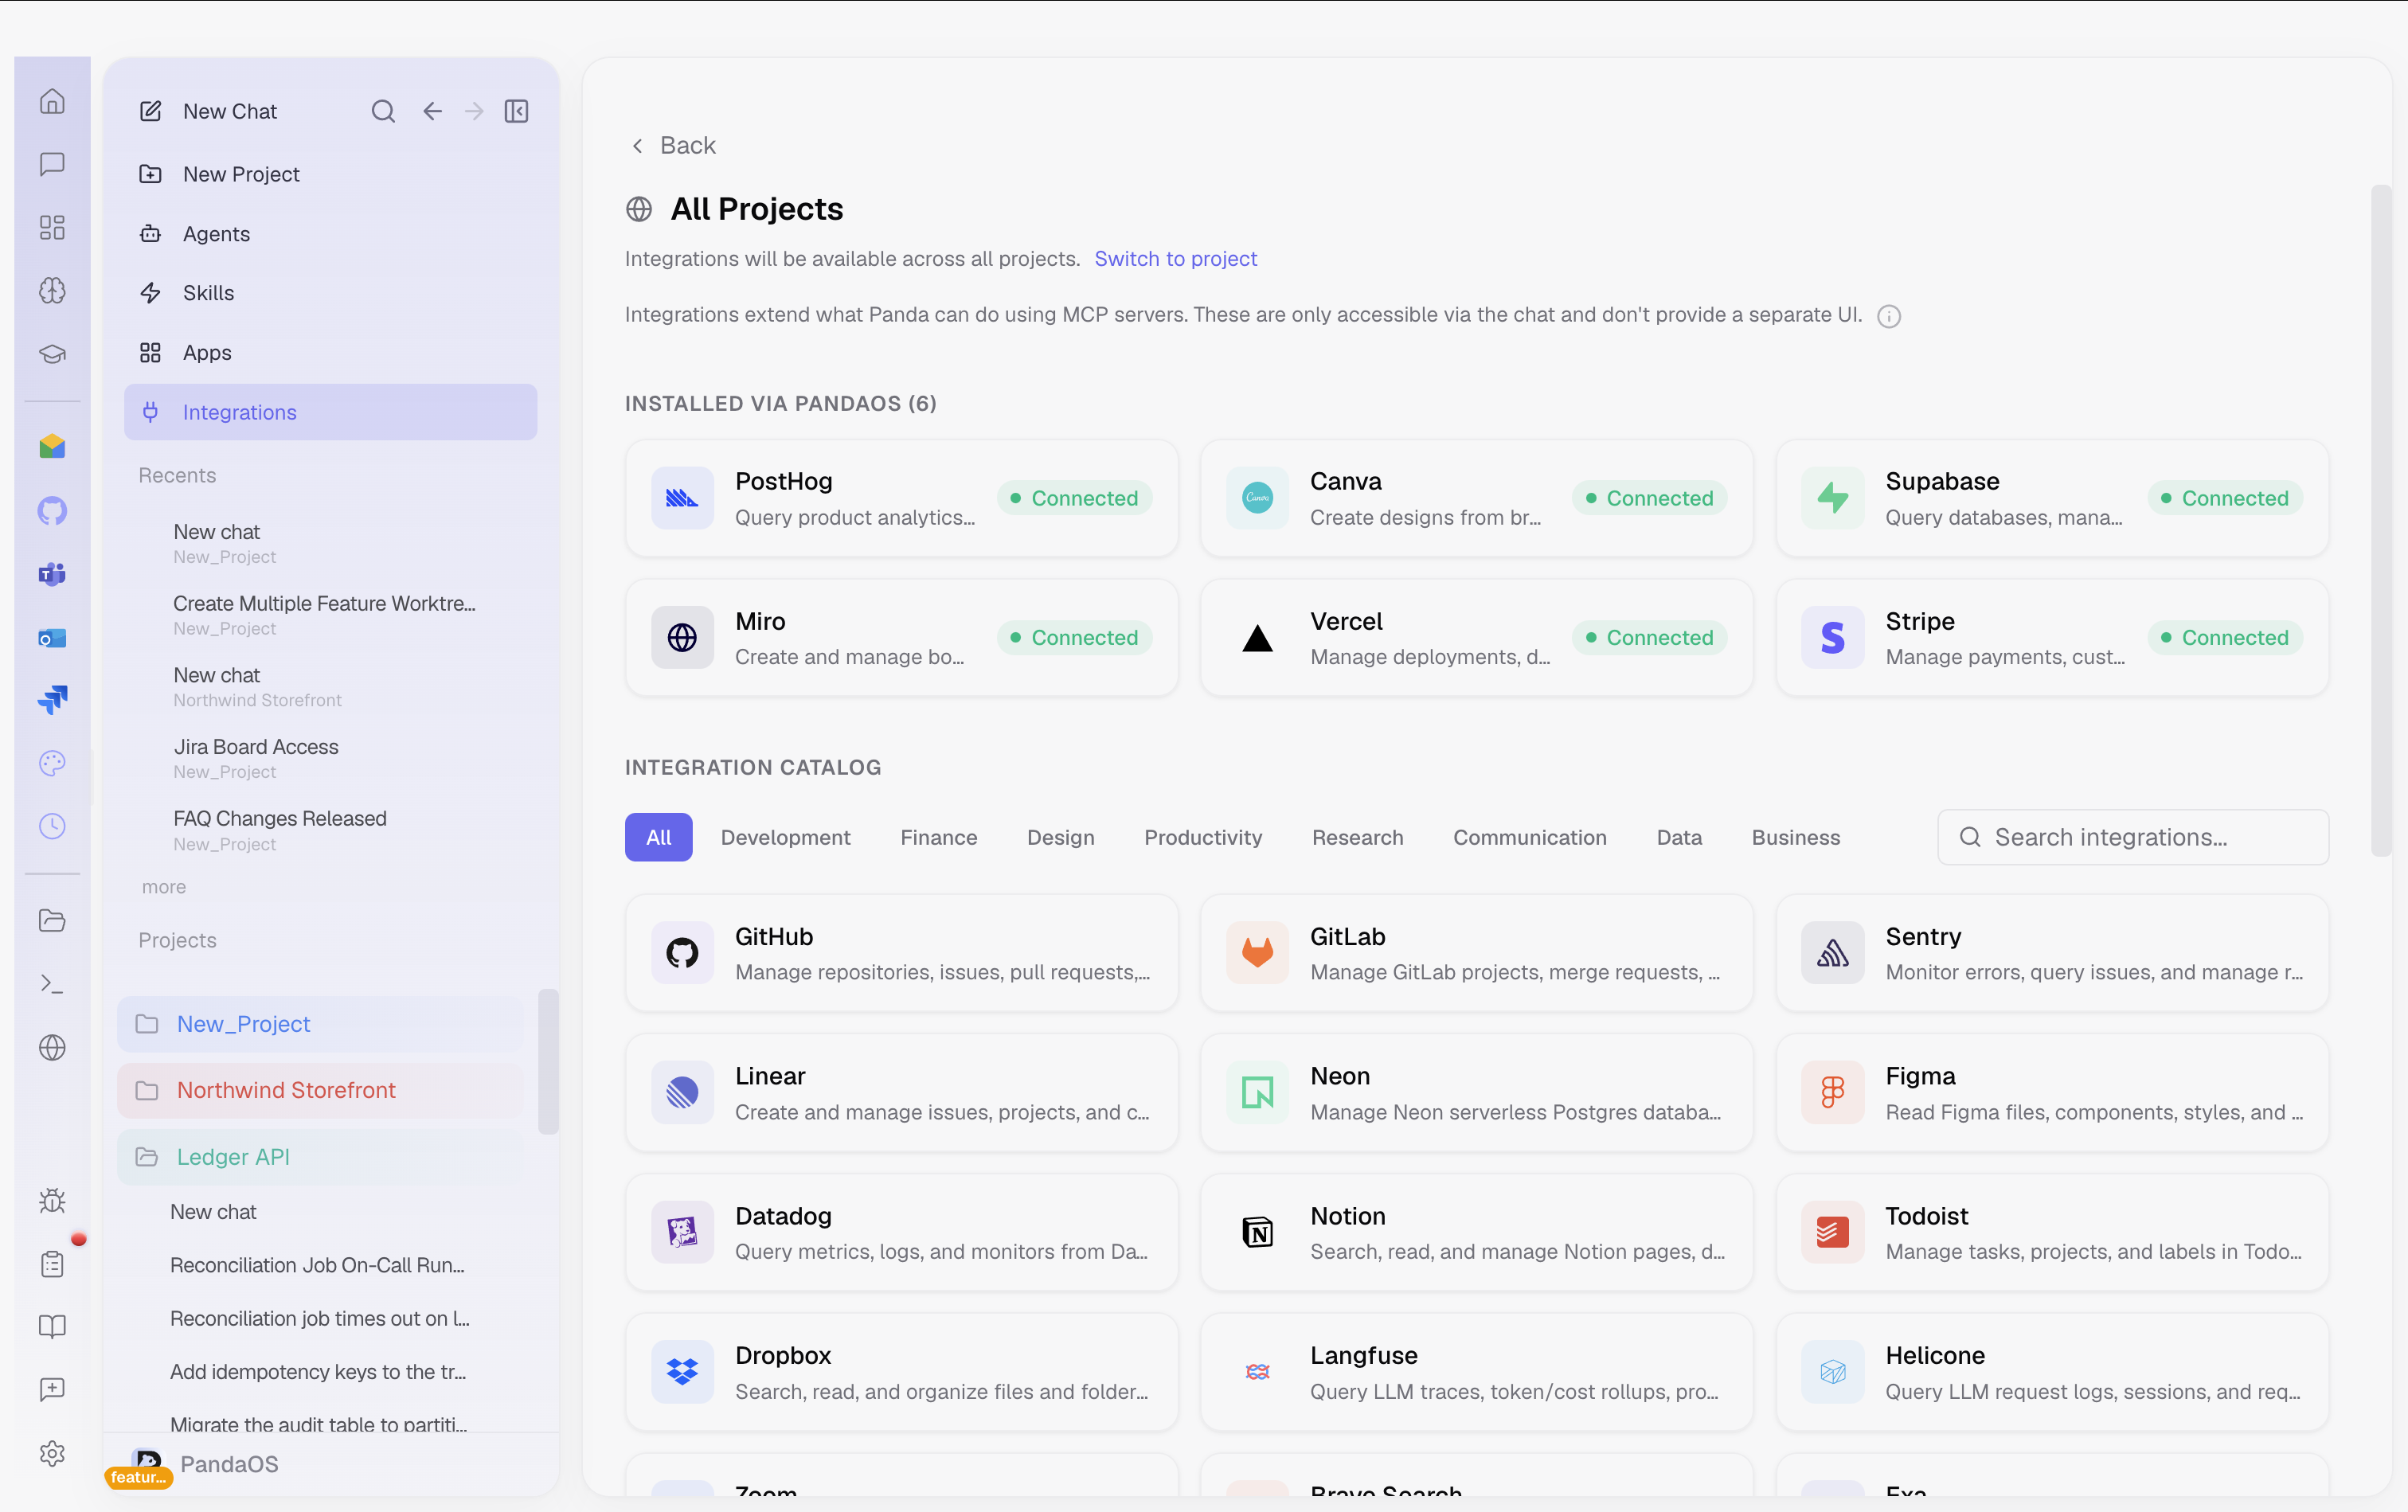Click the main page vertical scrollbar
This screenshot has width=2408, height=1512.
pyautogui.click(x=2380, y=520)
